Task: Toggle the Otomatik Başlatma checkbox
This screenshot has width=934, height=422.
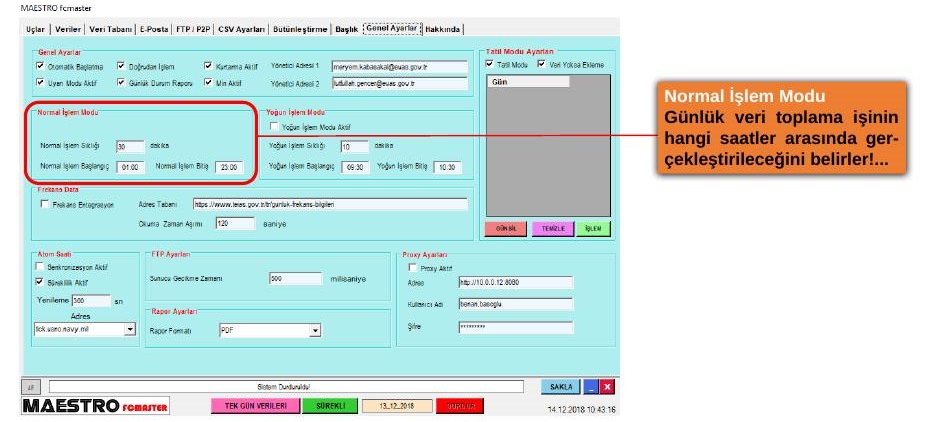Action: click(x=41, y=66)
